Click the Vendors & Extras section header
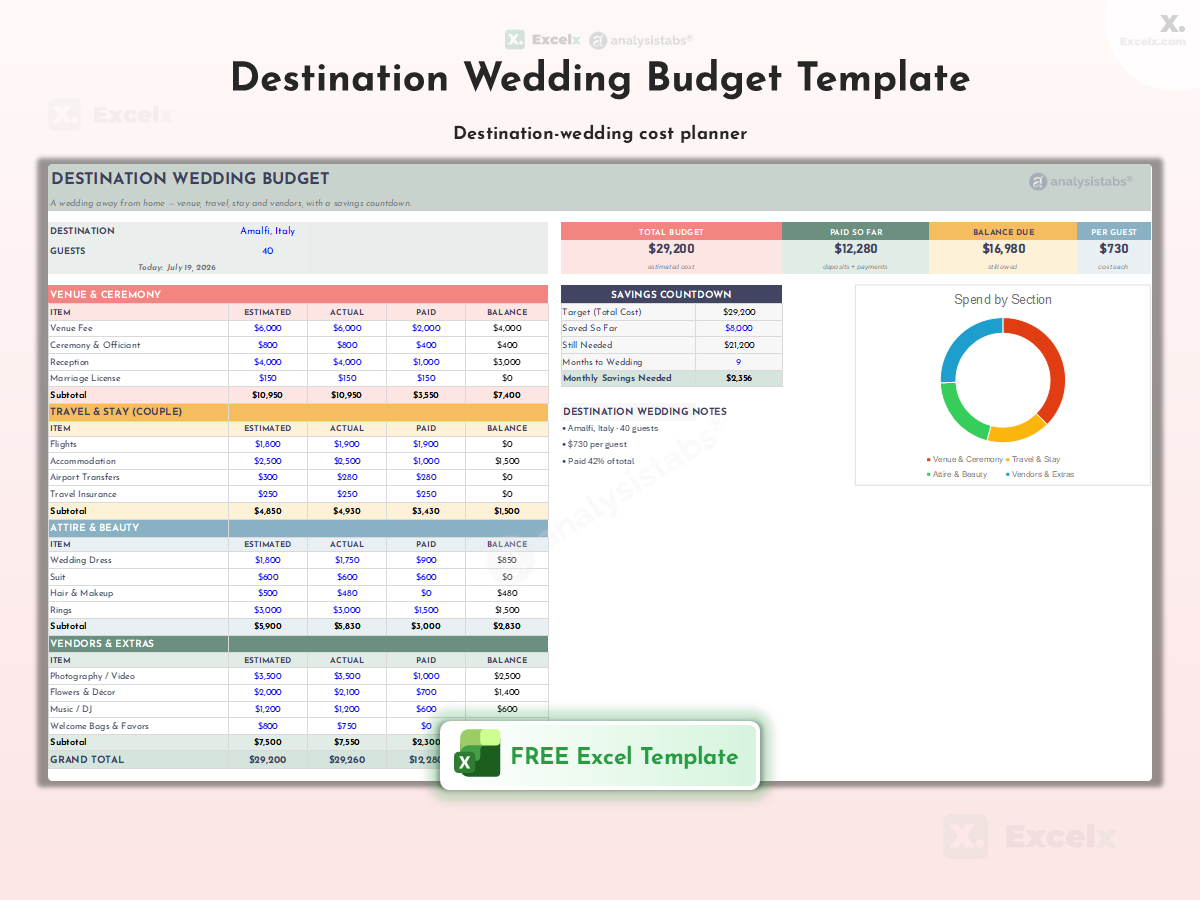 pos(298,643)
